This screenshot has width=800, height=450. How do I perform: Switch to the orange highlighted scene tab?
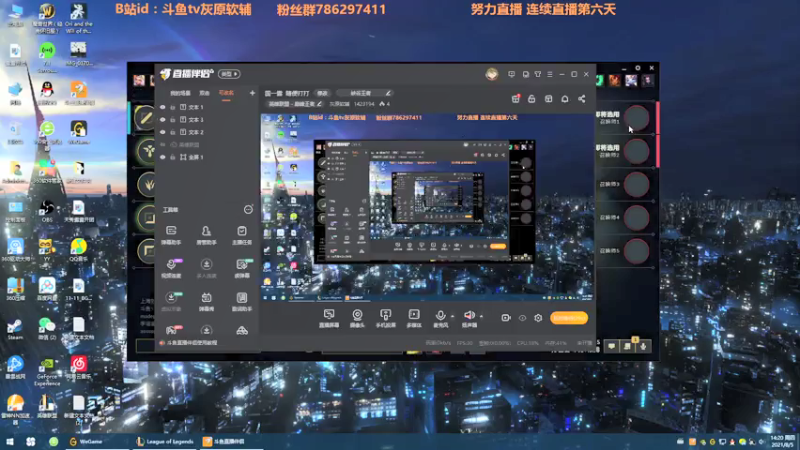point(226,93)
